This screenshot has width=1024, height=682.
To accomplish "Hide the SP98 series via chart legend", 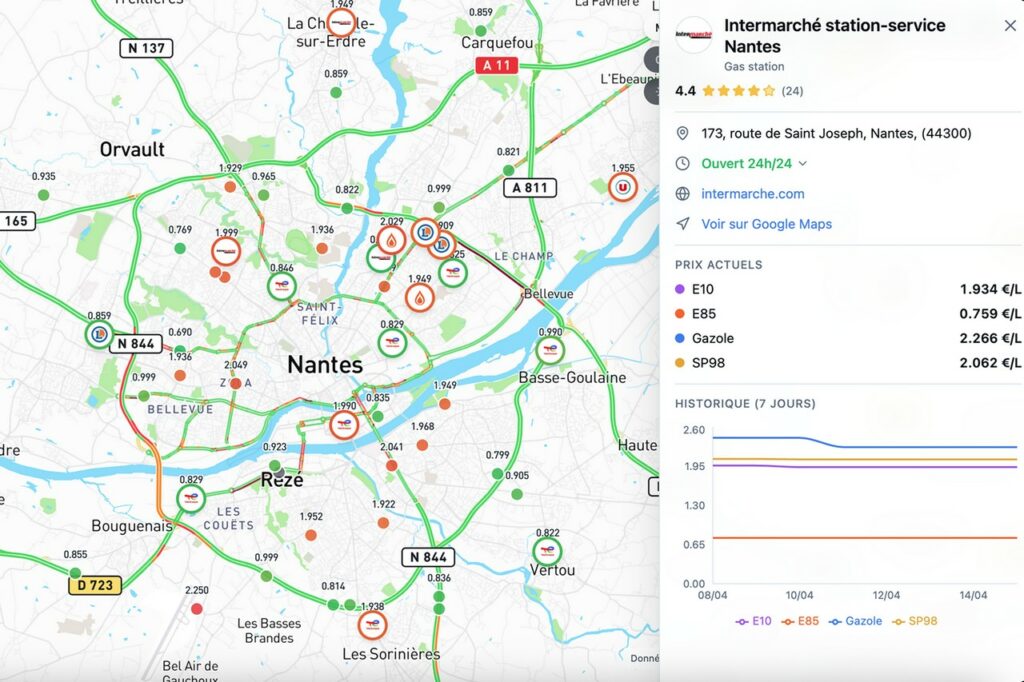I will pyautogui.click(x=914, y=621).
